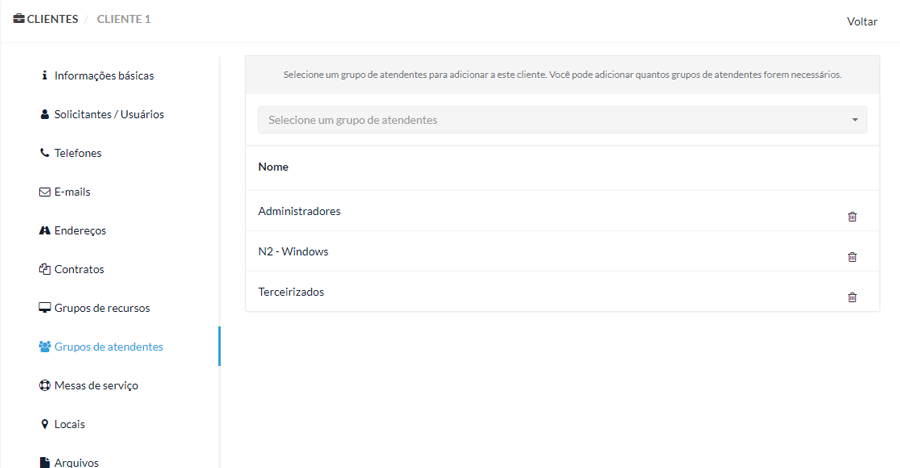Open the Selecione um grupo de atendentes dropdown
900x468 pixels.
click(x=562, y=120)
